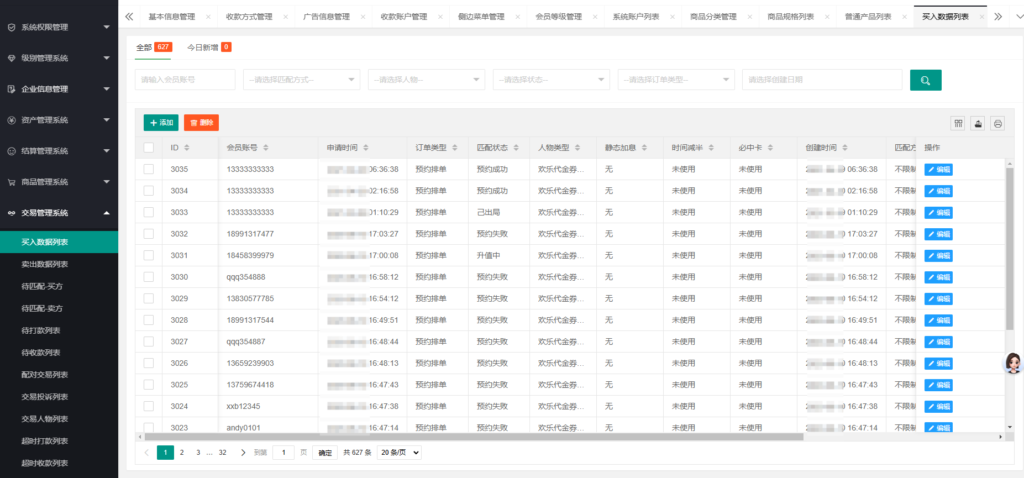Sort by 会员账号 column arrows
Screen dimensions: 1024x478
pyautogui.click(x=266, y=148)
